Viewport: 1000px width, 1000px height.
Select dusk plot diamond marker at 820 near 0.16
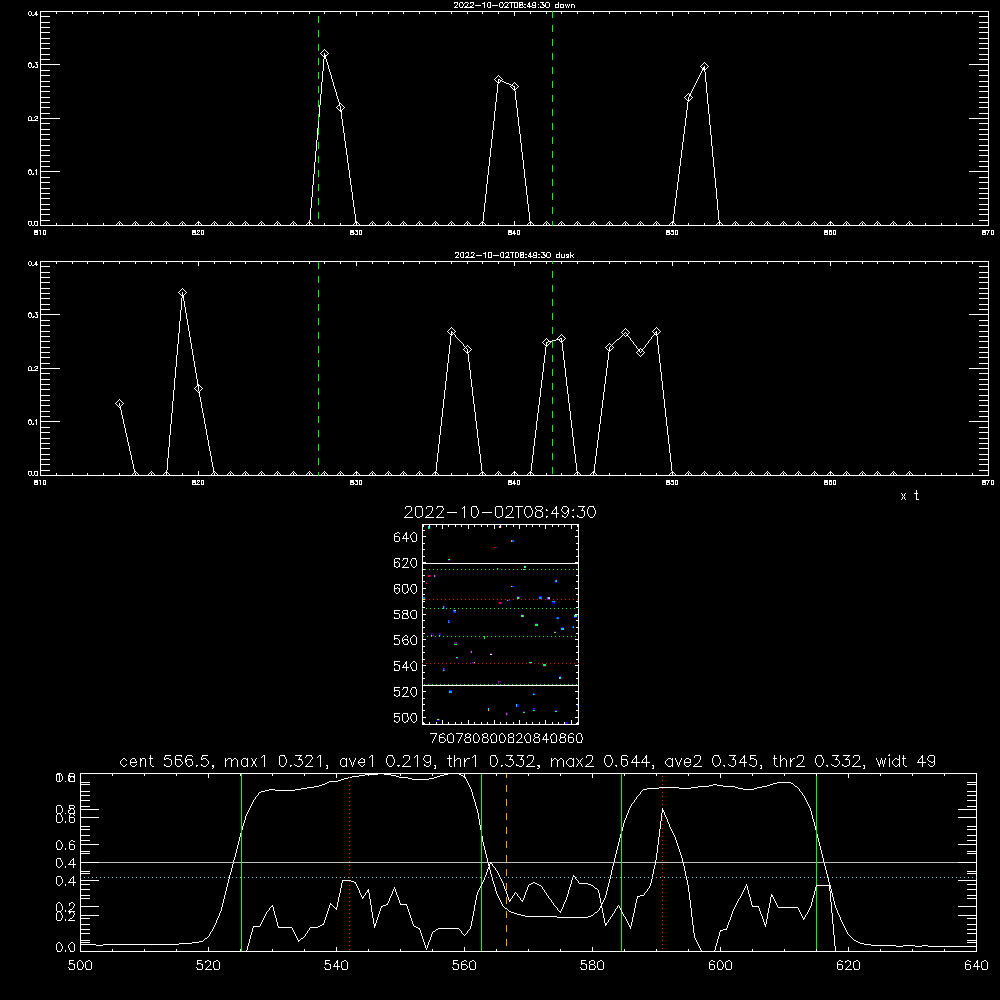[x=198, y=388]
